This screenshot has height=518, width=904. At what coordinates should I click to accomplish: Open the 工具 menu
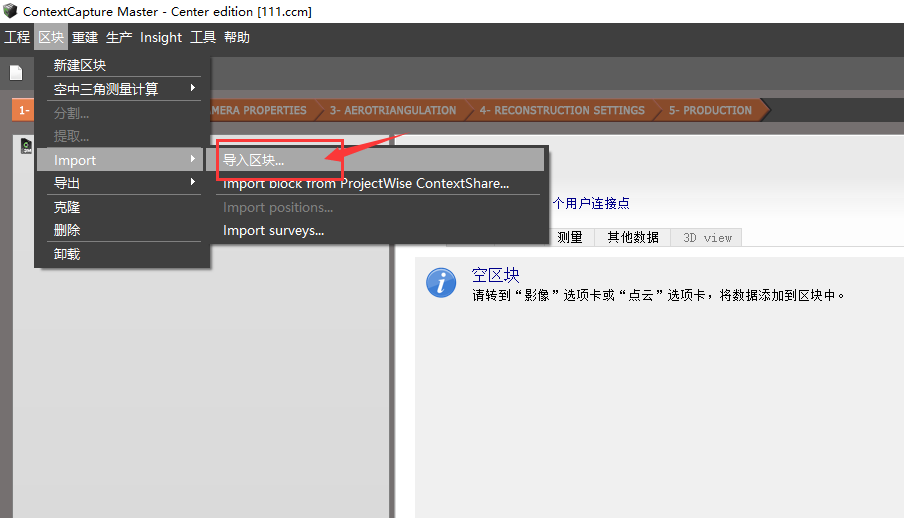(203, 37)
